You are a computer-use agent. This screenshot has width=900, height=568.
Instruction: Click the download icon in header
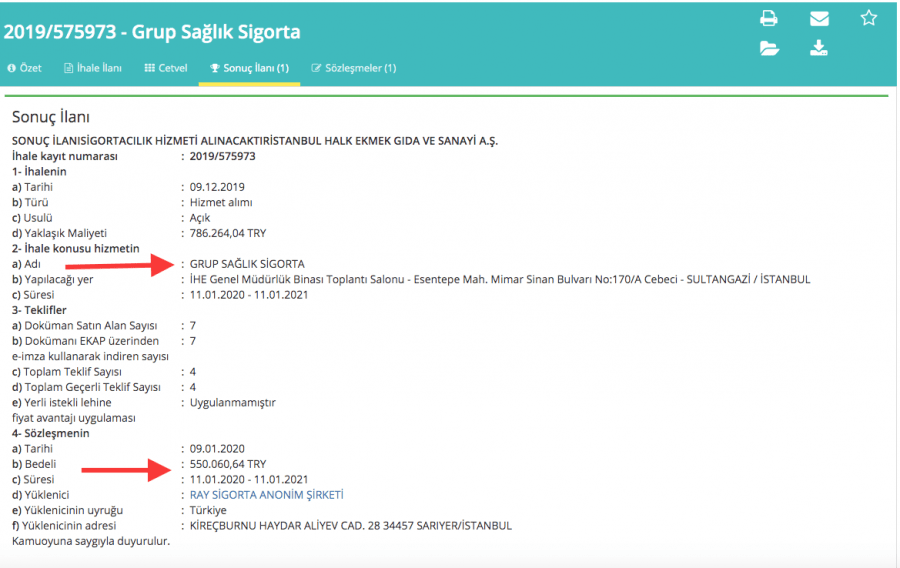pos(818,48)
